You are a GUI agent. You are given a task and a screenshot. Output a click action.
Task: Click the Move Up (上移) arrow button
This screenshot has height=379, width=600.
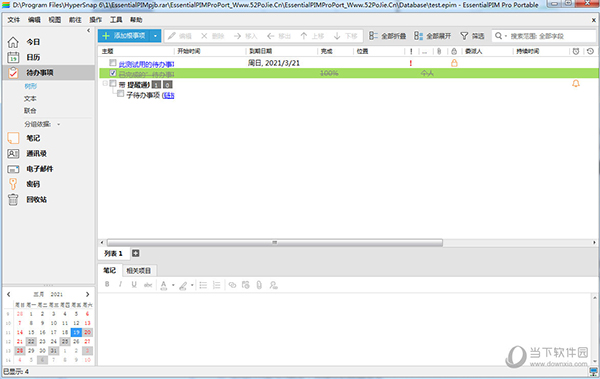pyautogui.click(x=312, y=36)
